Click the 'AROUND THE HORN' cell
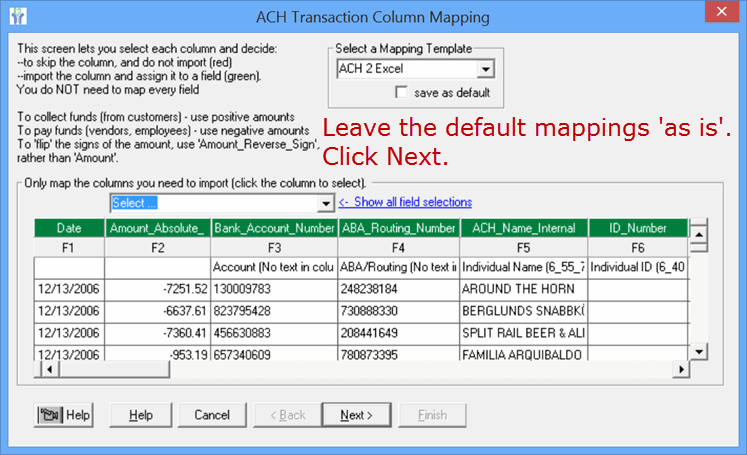This screenshot has width=747, height=455. tap(523, 287)
